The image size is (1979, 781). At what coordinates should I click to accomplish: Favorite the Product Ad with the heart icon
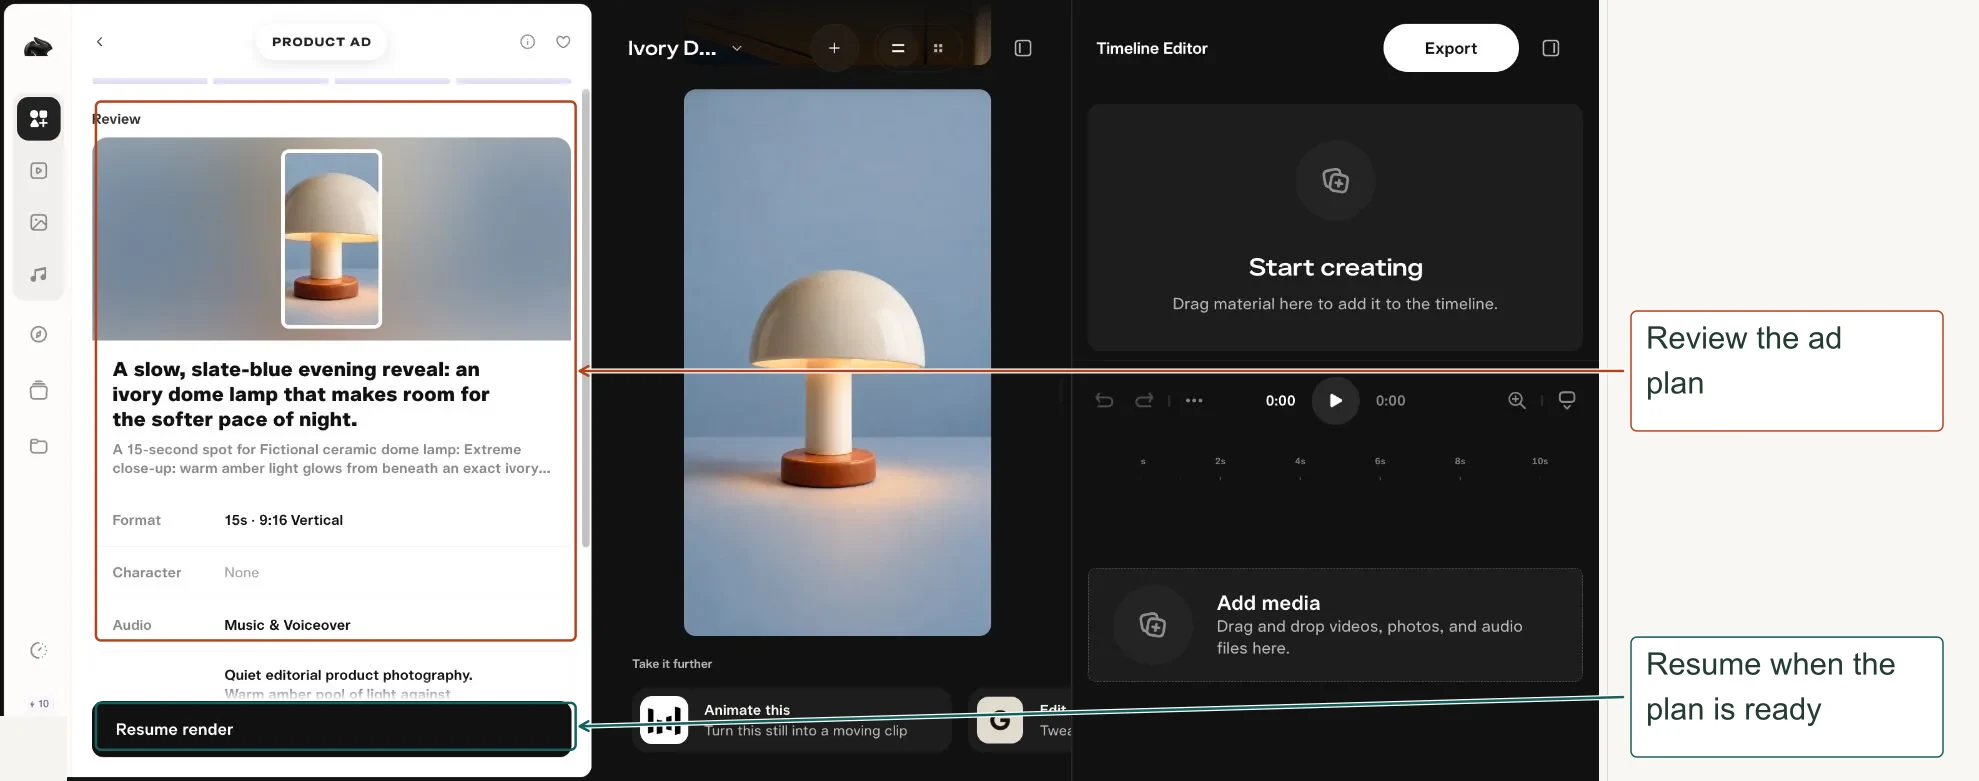pos(563,42)
